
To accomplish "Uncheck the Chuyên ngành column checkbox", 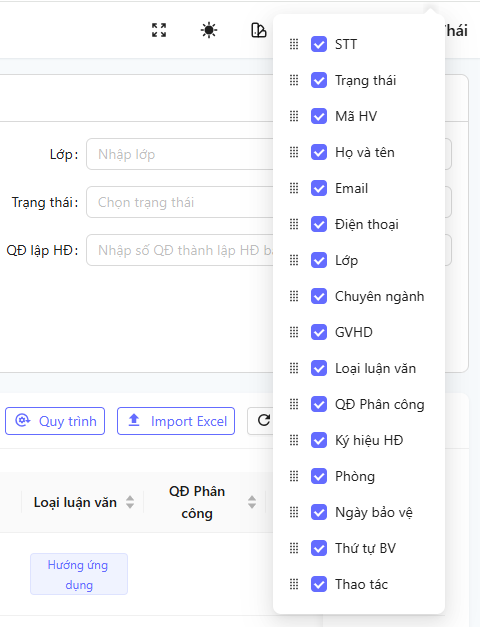I will (319, 296).
